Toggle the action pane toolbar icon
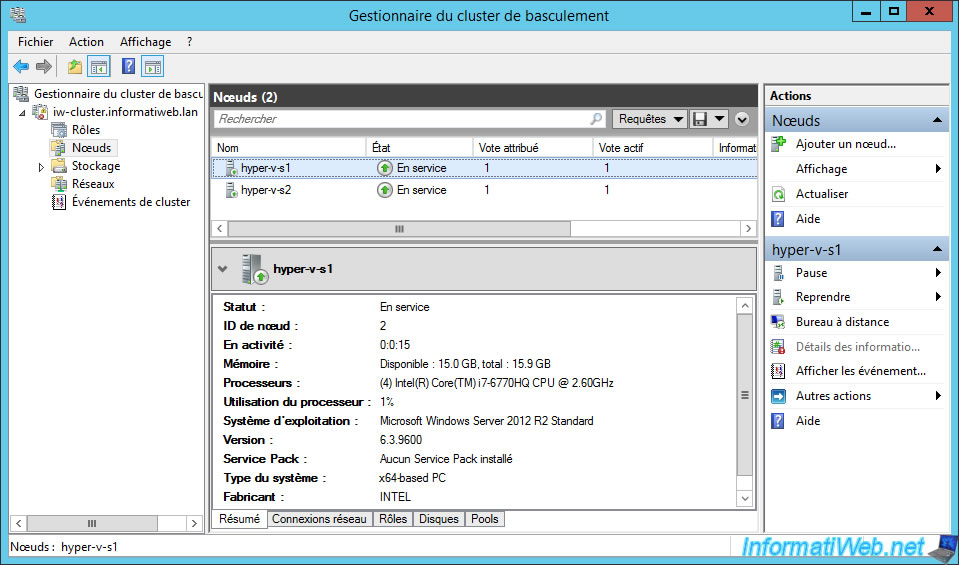959x565 pixels. [152, 67]
